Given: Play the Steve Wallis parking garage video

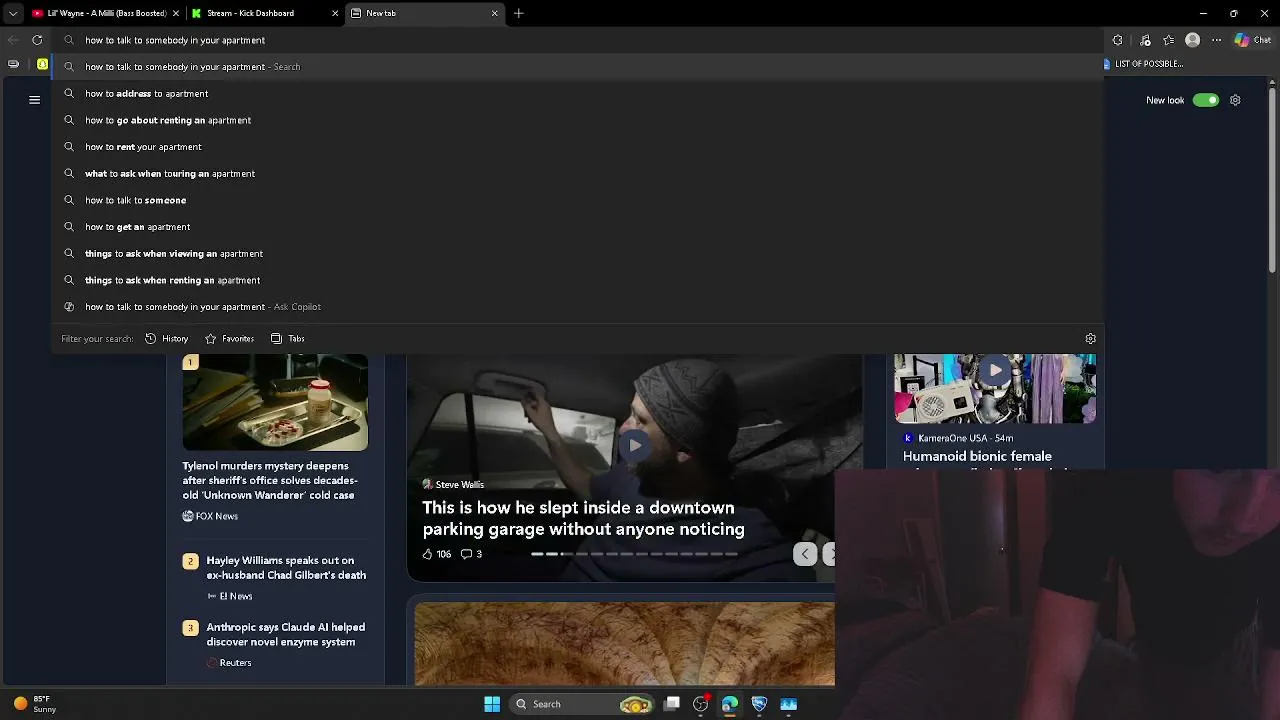Looking at the screenshot, I should [x=634, y=446].
